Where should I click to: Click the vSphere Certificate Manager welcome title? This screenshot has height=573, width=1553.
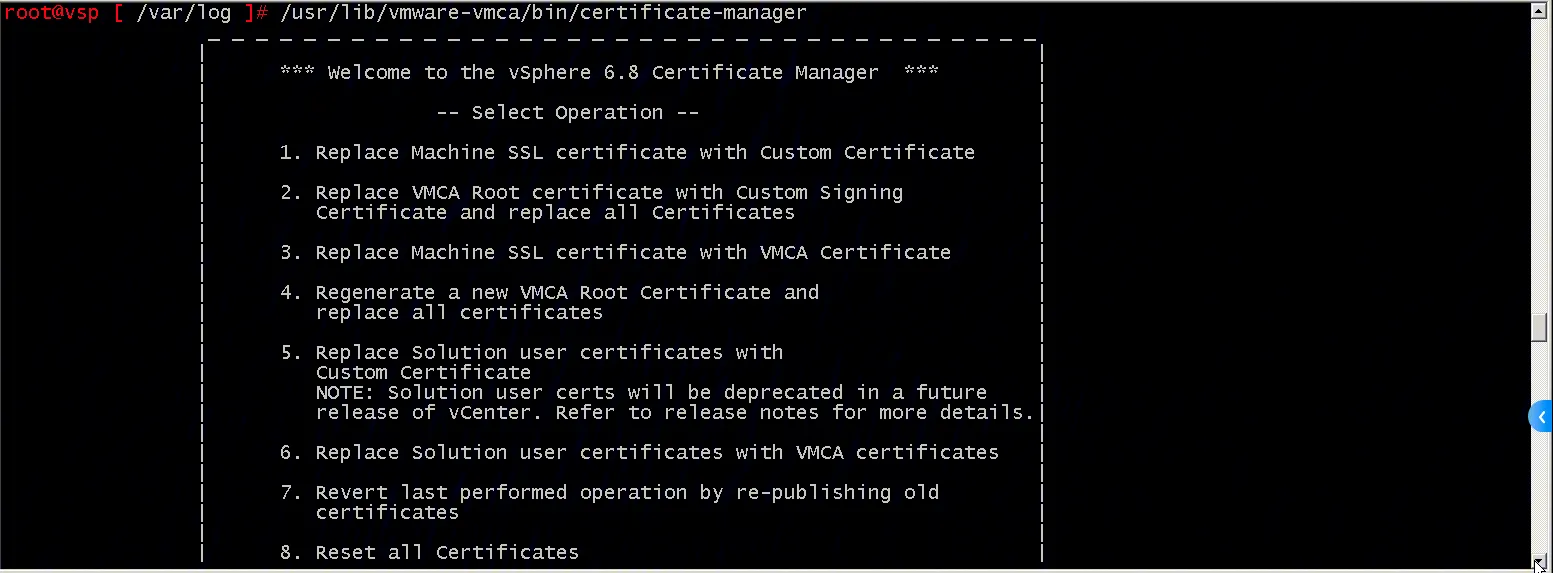(608, 72)
